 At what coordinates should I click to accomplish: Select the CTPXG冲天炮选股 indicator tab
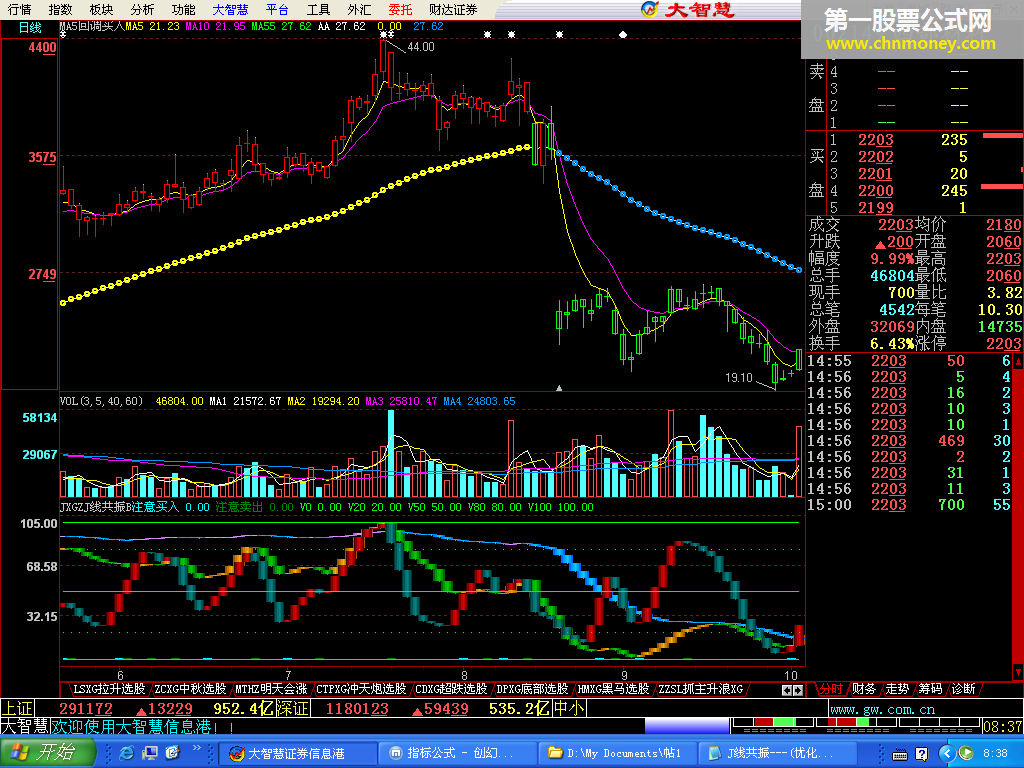click(360, 689)
